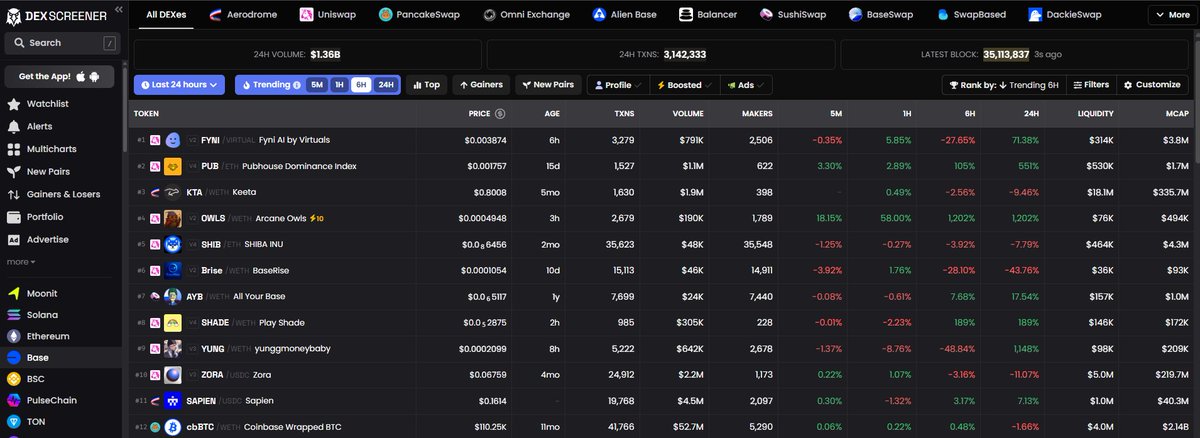This screenshot has height=438, width=1200.
Task: Open Multicharts from the sidebar
Action: (x=49, y=150)
